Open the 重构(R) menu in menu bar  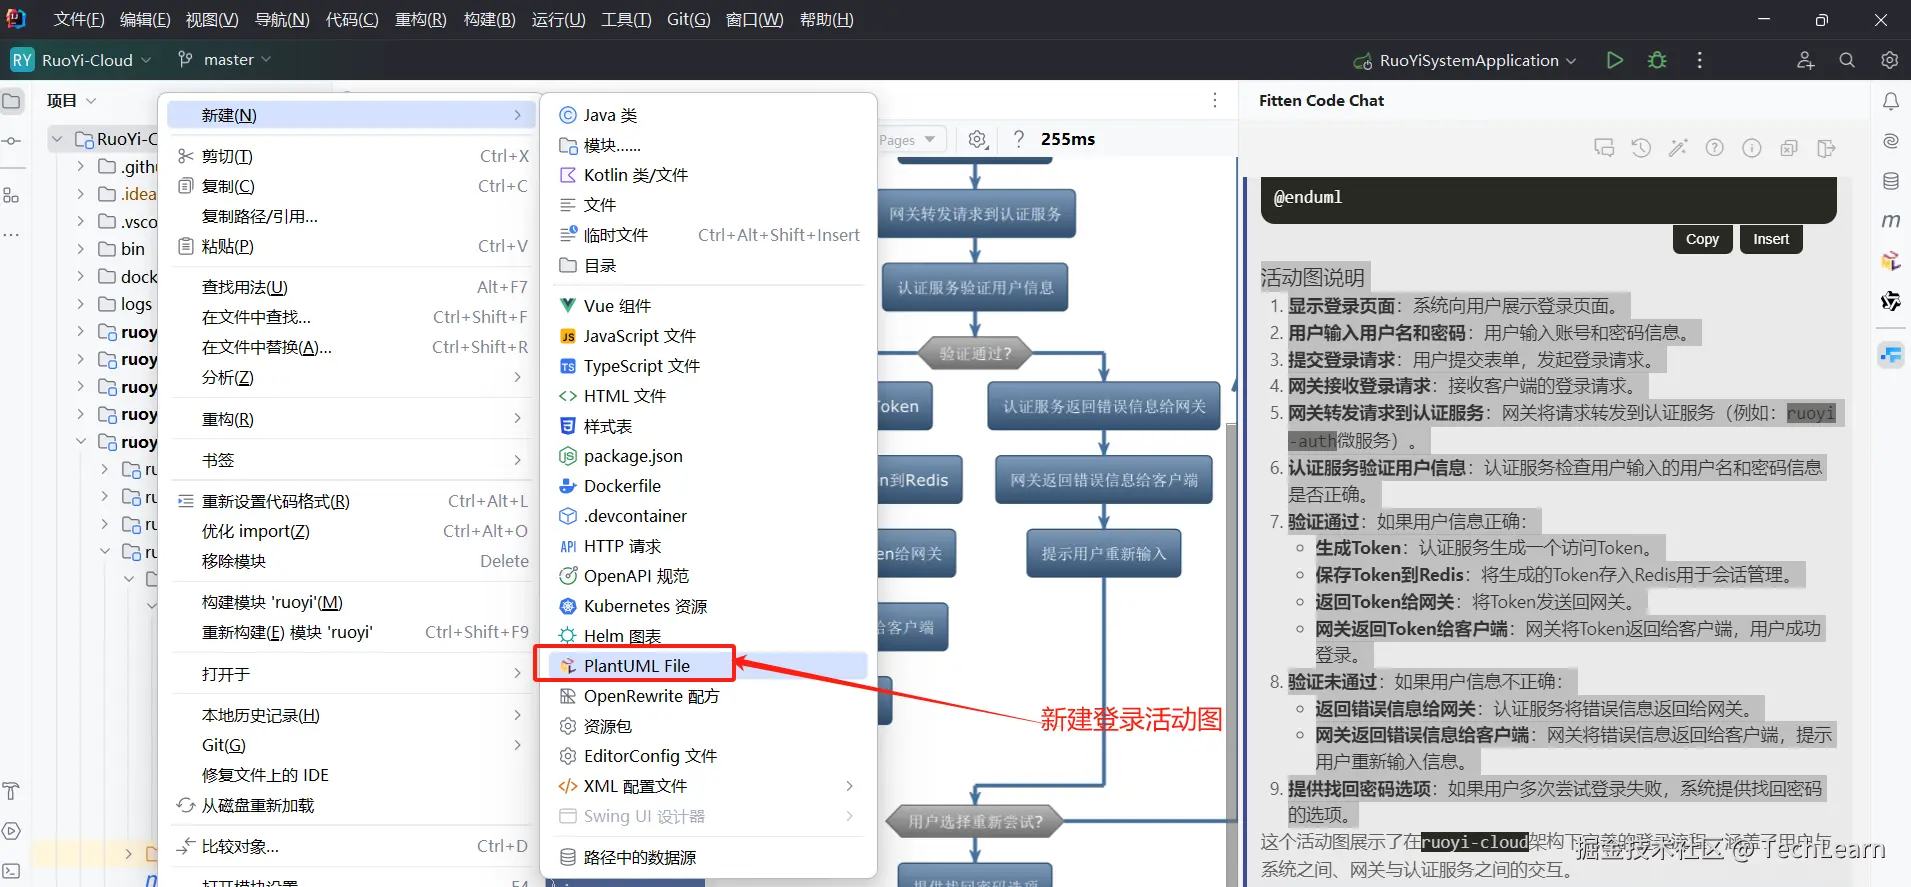pos(421,20)
